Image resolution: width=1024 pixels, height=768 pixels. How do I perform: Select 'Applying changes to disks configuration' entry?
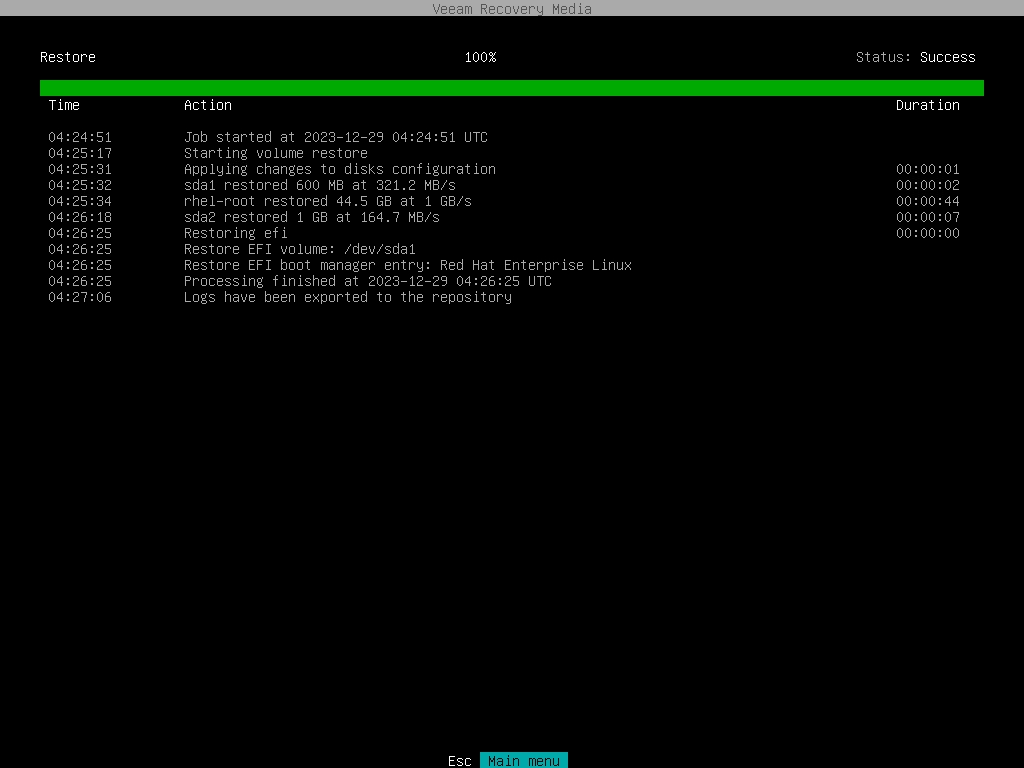coord(339,169)
